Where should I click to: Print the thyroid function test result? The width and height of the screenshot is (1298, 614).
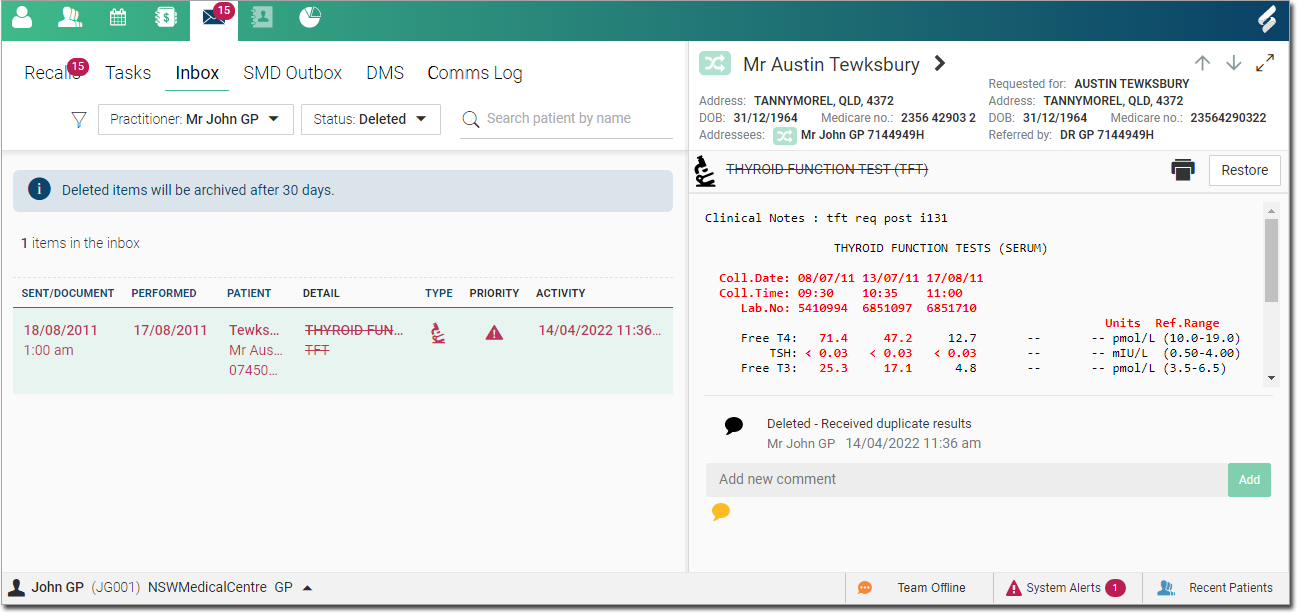[x=1183, y=170]
